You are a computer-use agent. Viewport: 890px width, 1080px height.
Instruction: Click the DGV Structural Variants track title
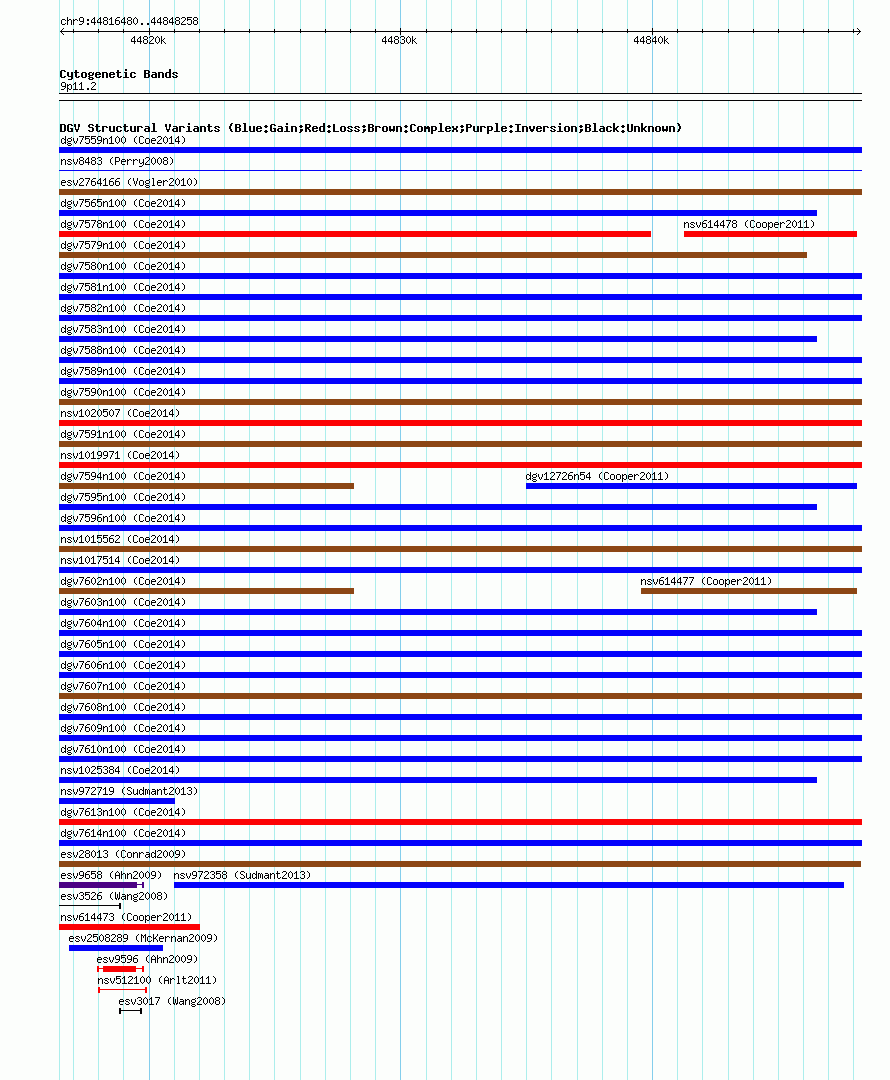pos(371,128)
